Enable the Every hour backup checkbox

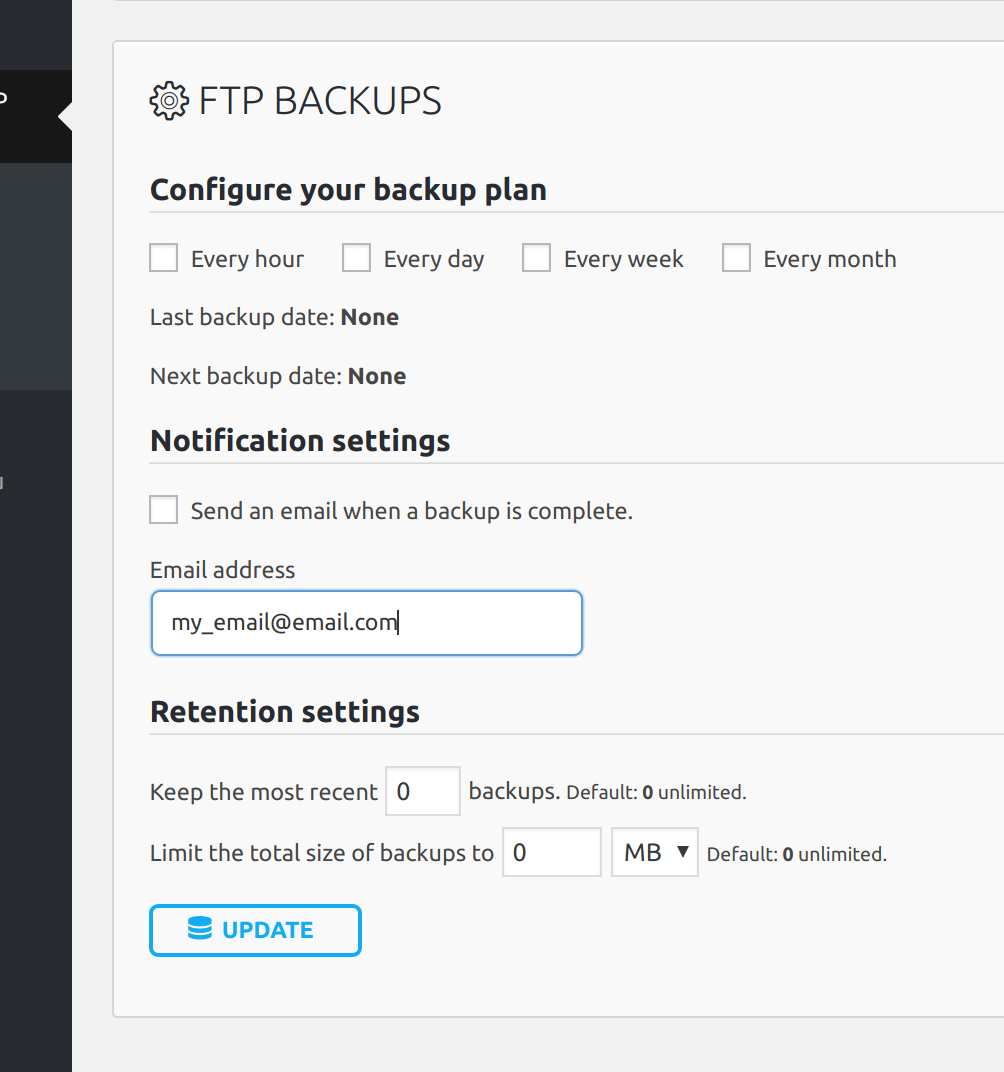click(x=164, y=258)
